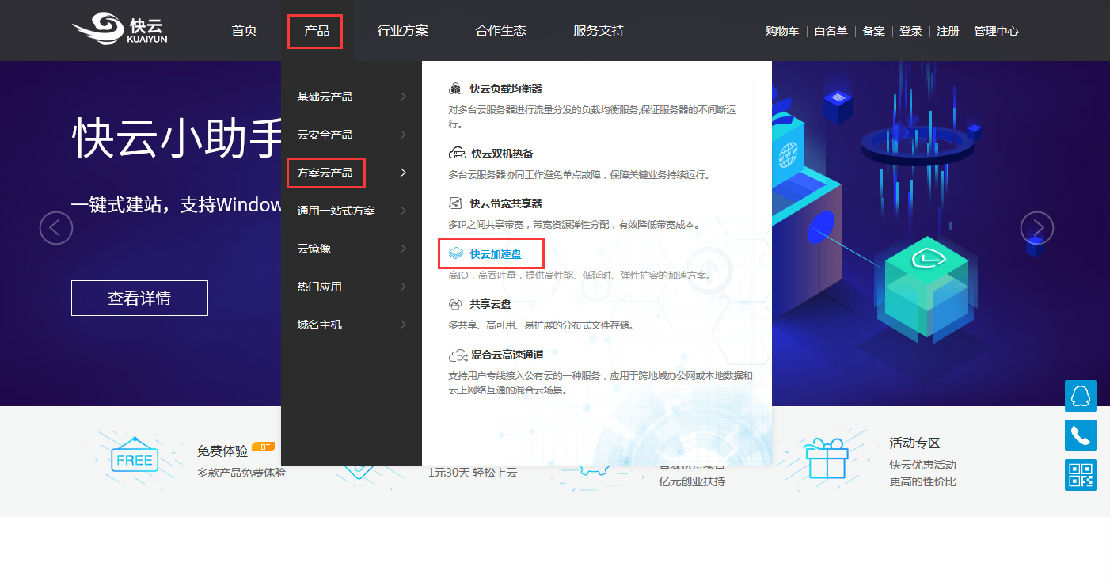The image size is (1110, 585).
Task: Click the phone contact icon on right sidebar
Action: tap(1080, 435)
